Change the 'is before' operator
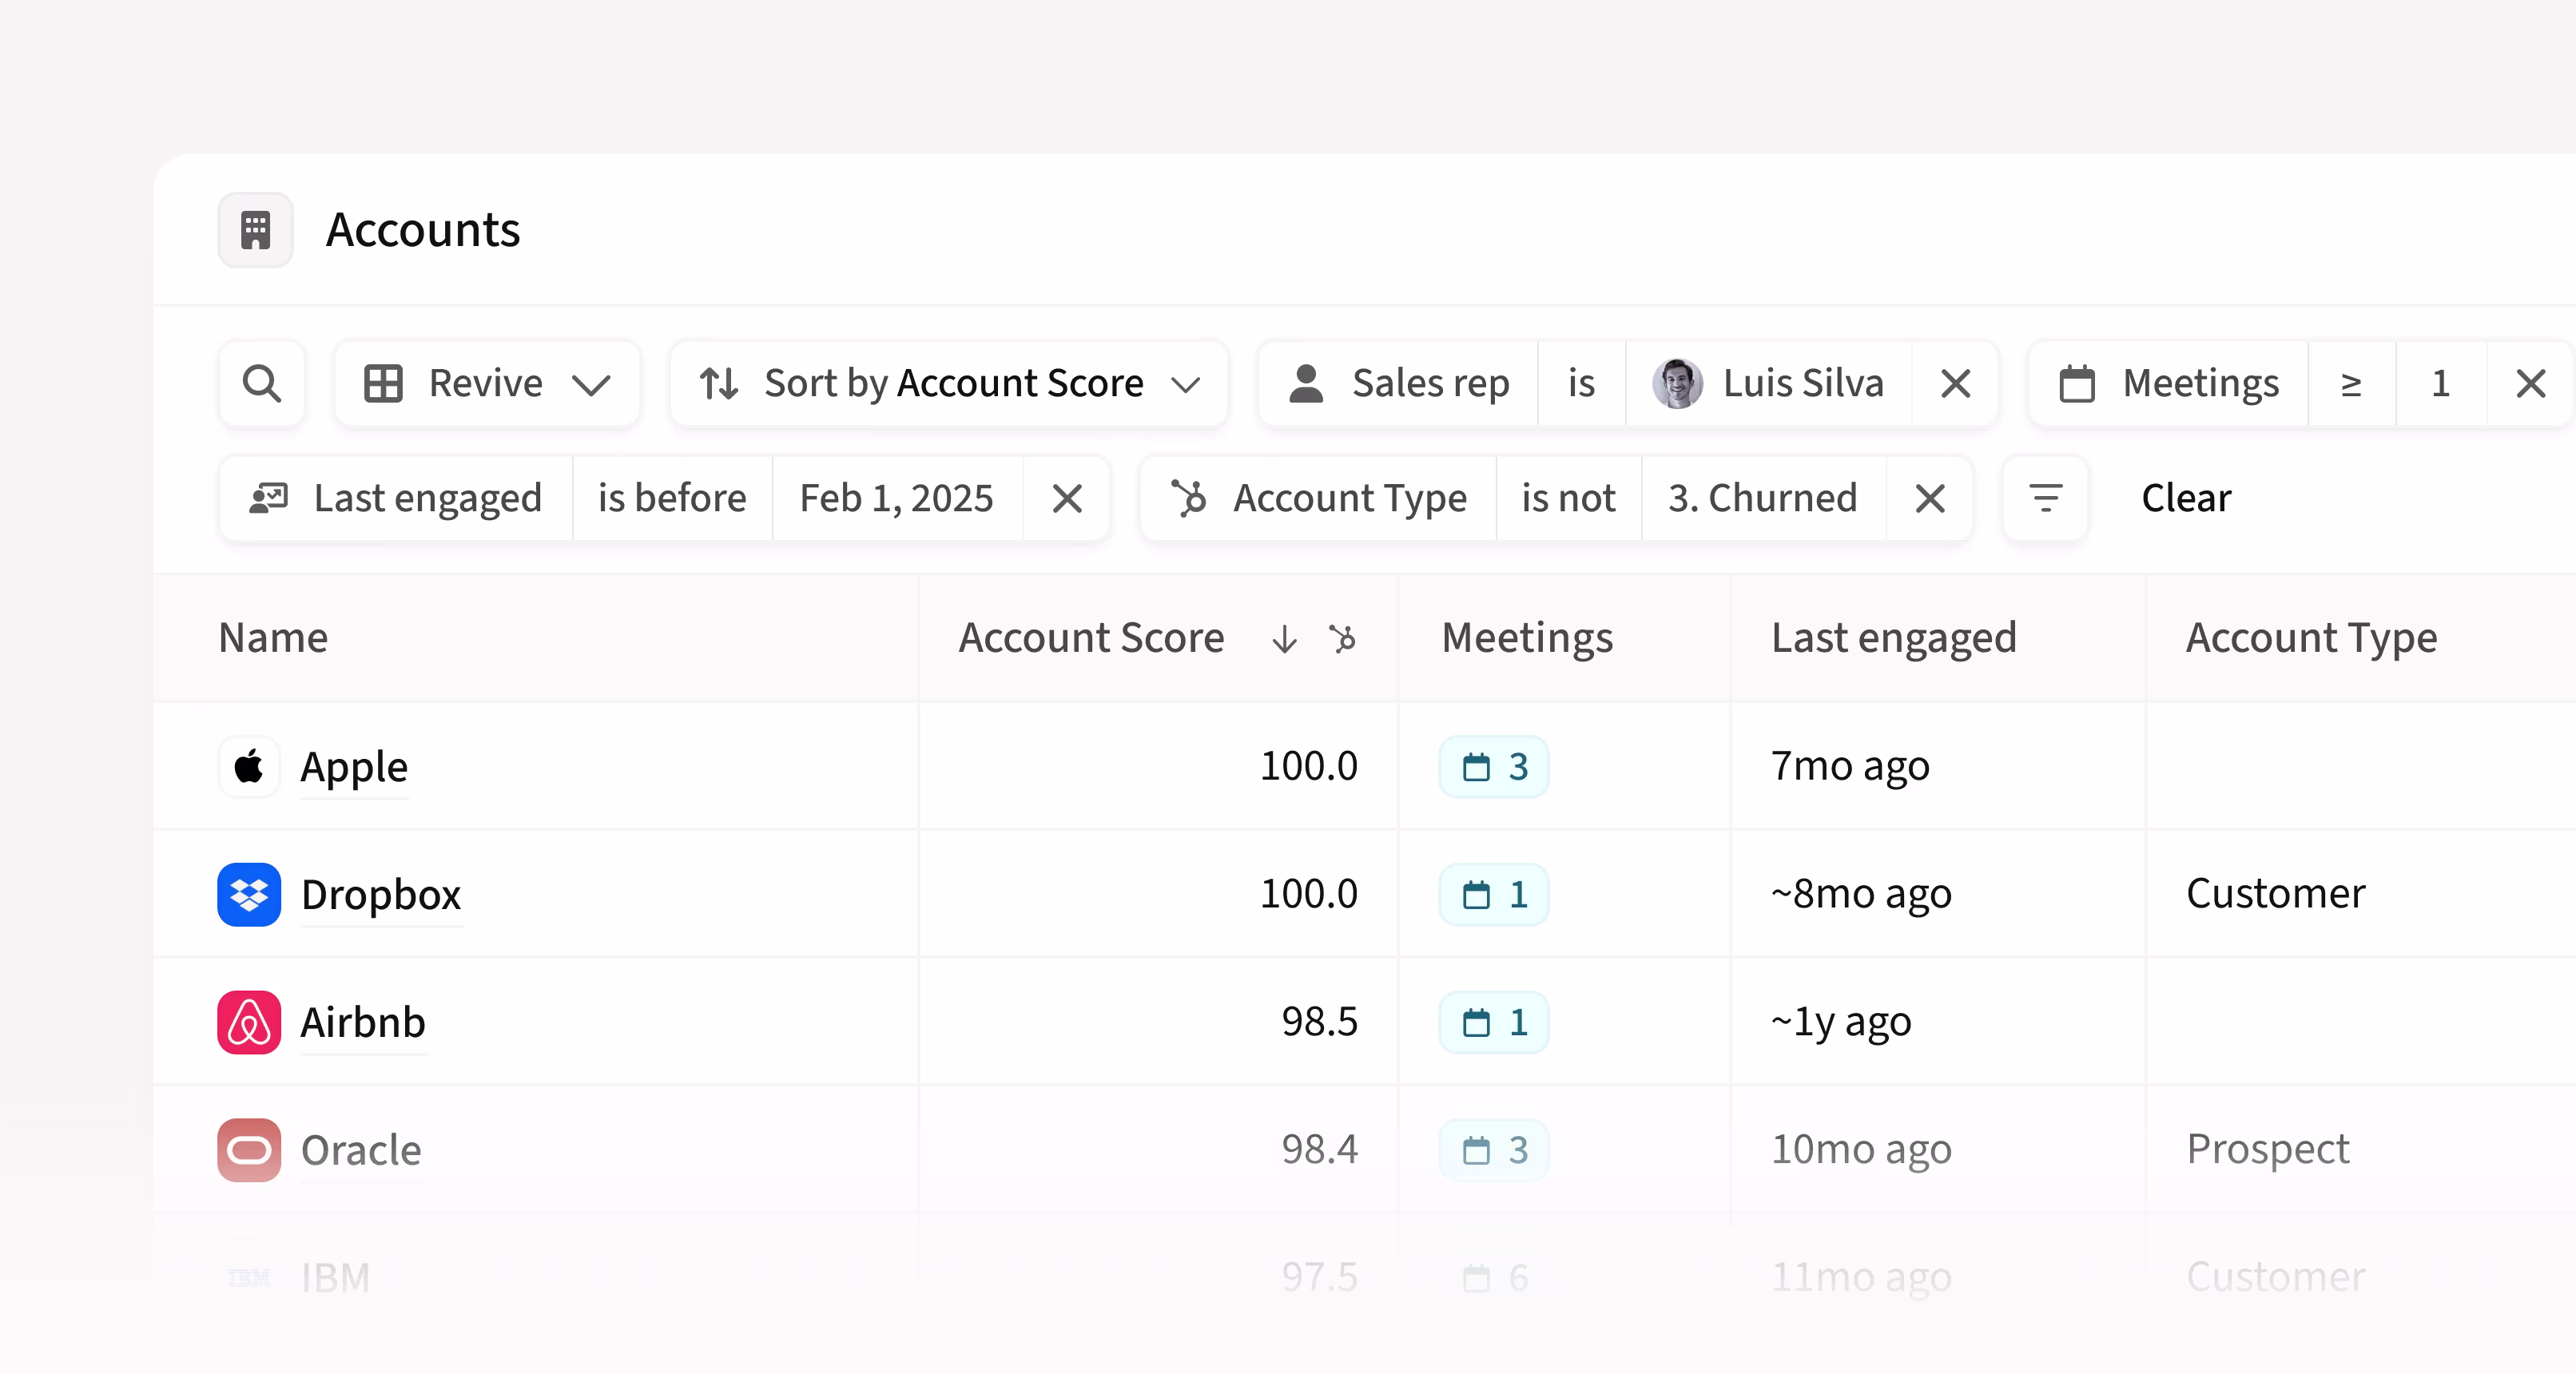This screenshot has width=2576, height=1374. (672, 498)
